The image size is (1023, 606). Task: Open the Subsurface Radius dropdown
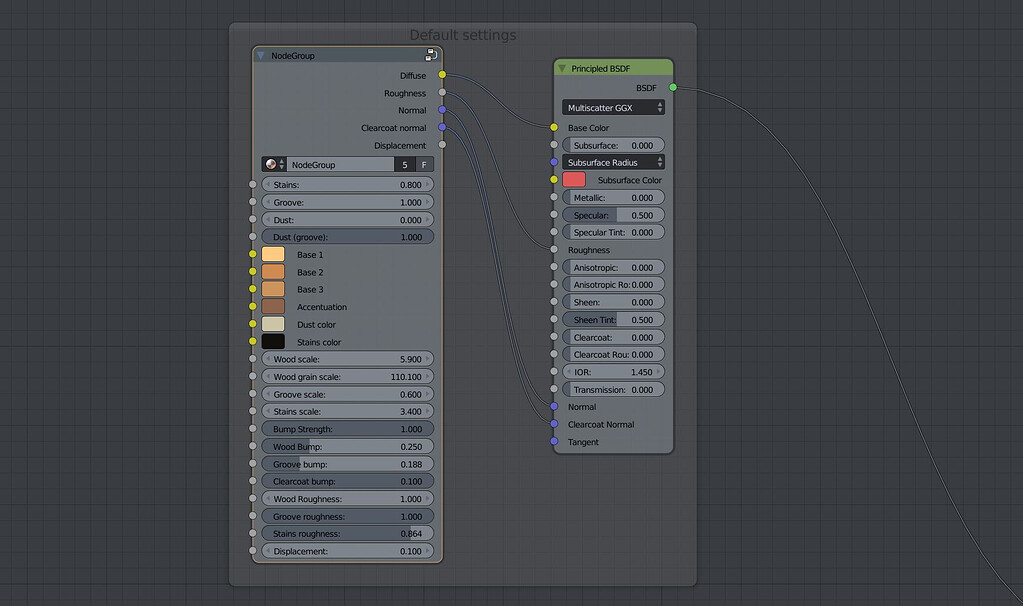[613, 162]
